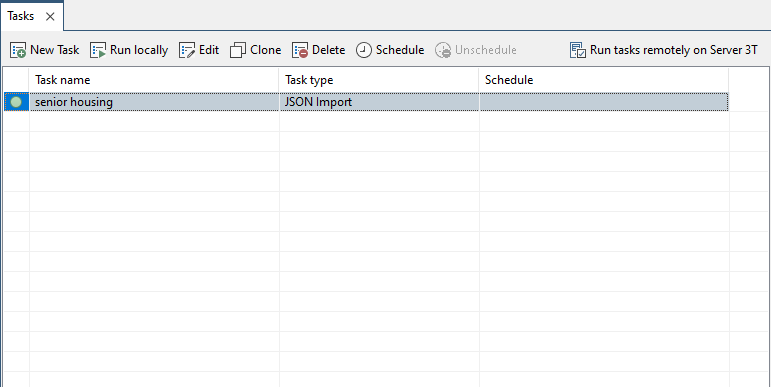This screenshot has width=771, height=387.
Task: Click the Run tasks remotely icon
Action: click(578, 50)
